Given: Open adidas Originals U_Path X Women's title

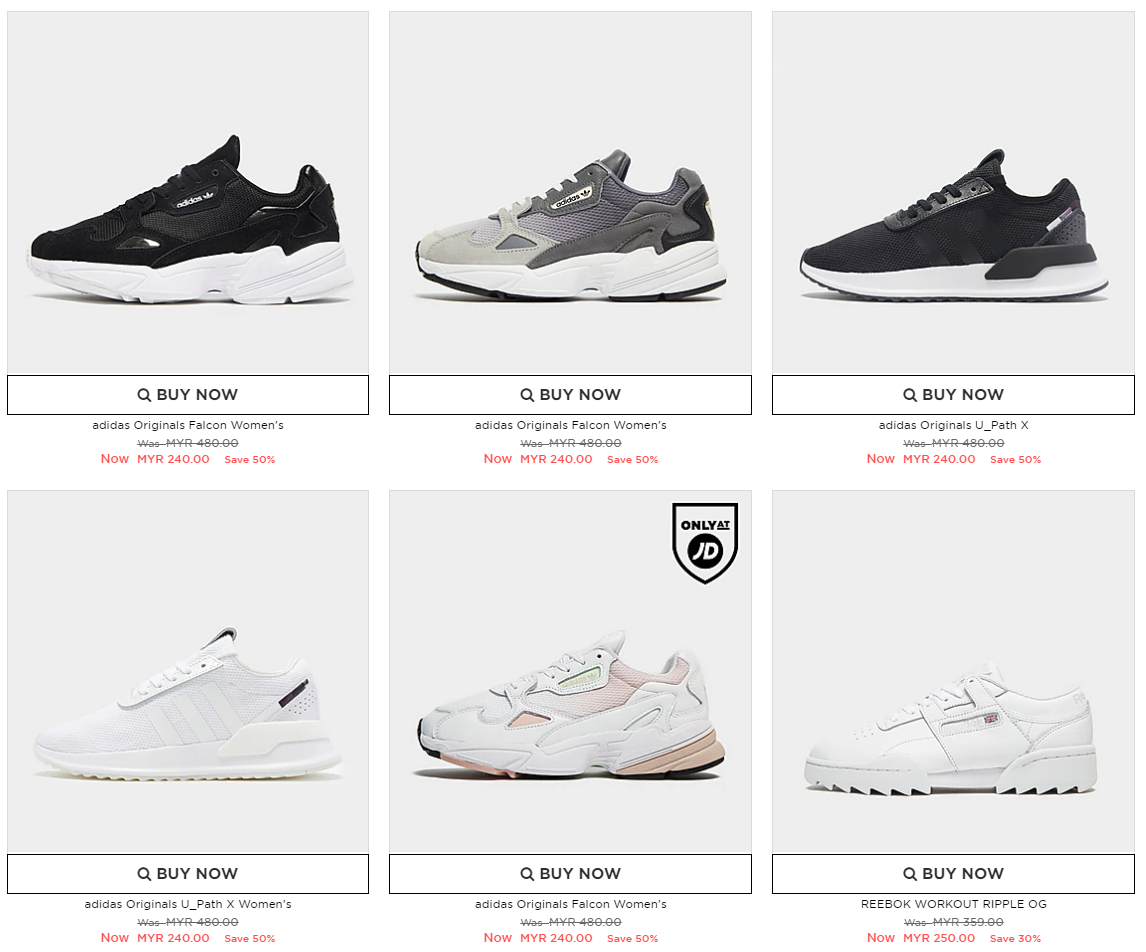Looking at the screenshot, I should 188,904.
